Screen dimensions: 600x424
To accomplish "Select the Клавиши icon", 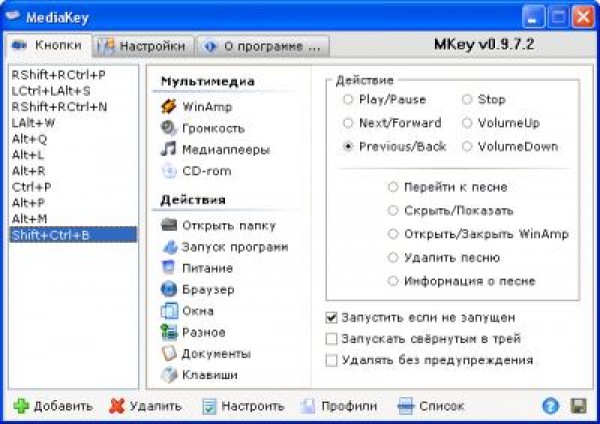I will pos(169,375).
